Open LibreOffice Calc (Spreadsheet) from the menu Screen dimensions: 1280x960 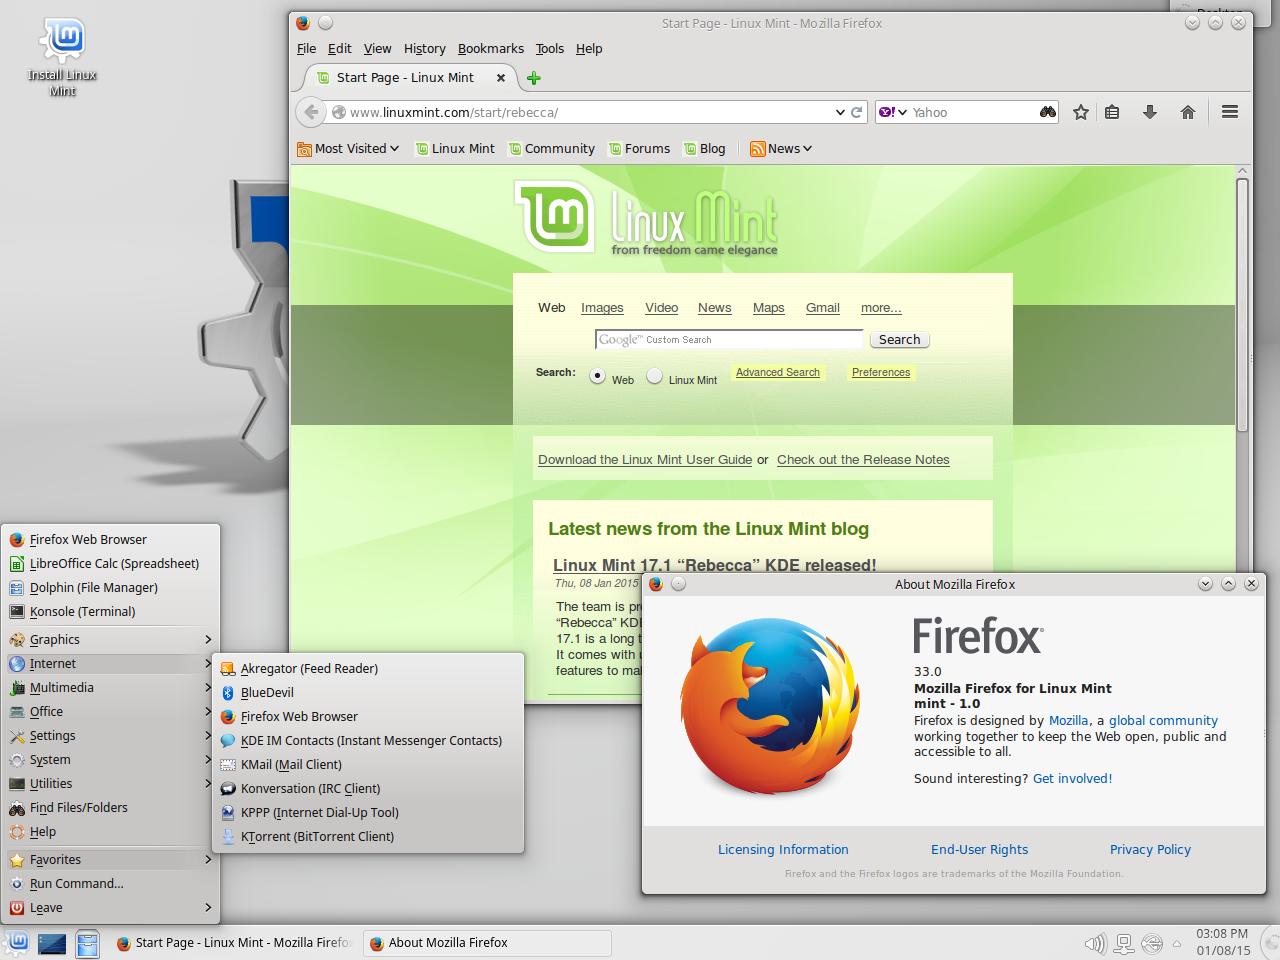pyautogui.click(x=110, y=563)
